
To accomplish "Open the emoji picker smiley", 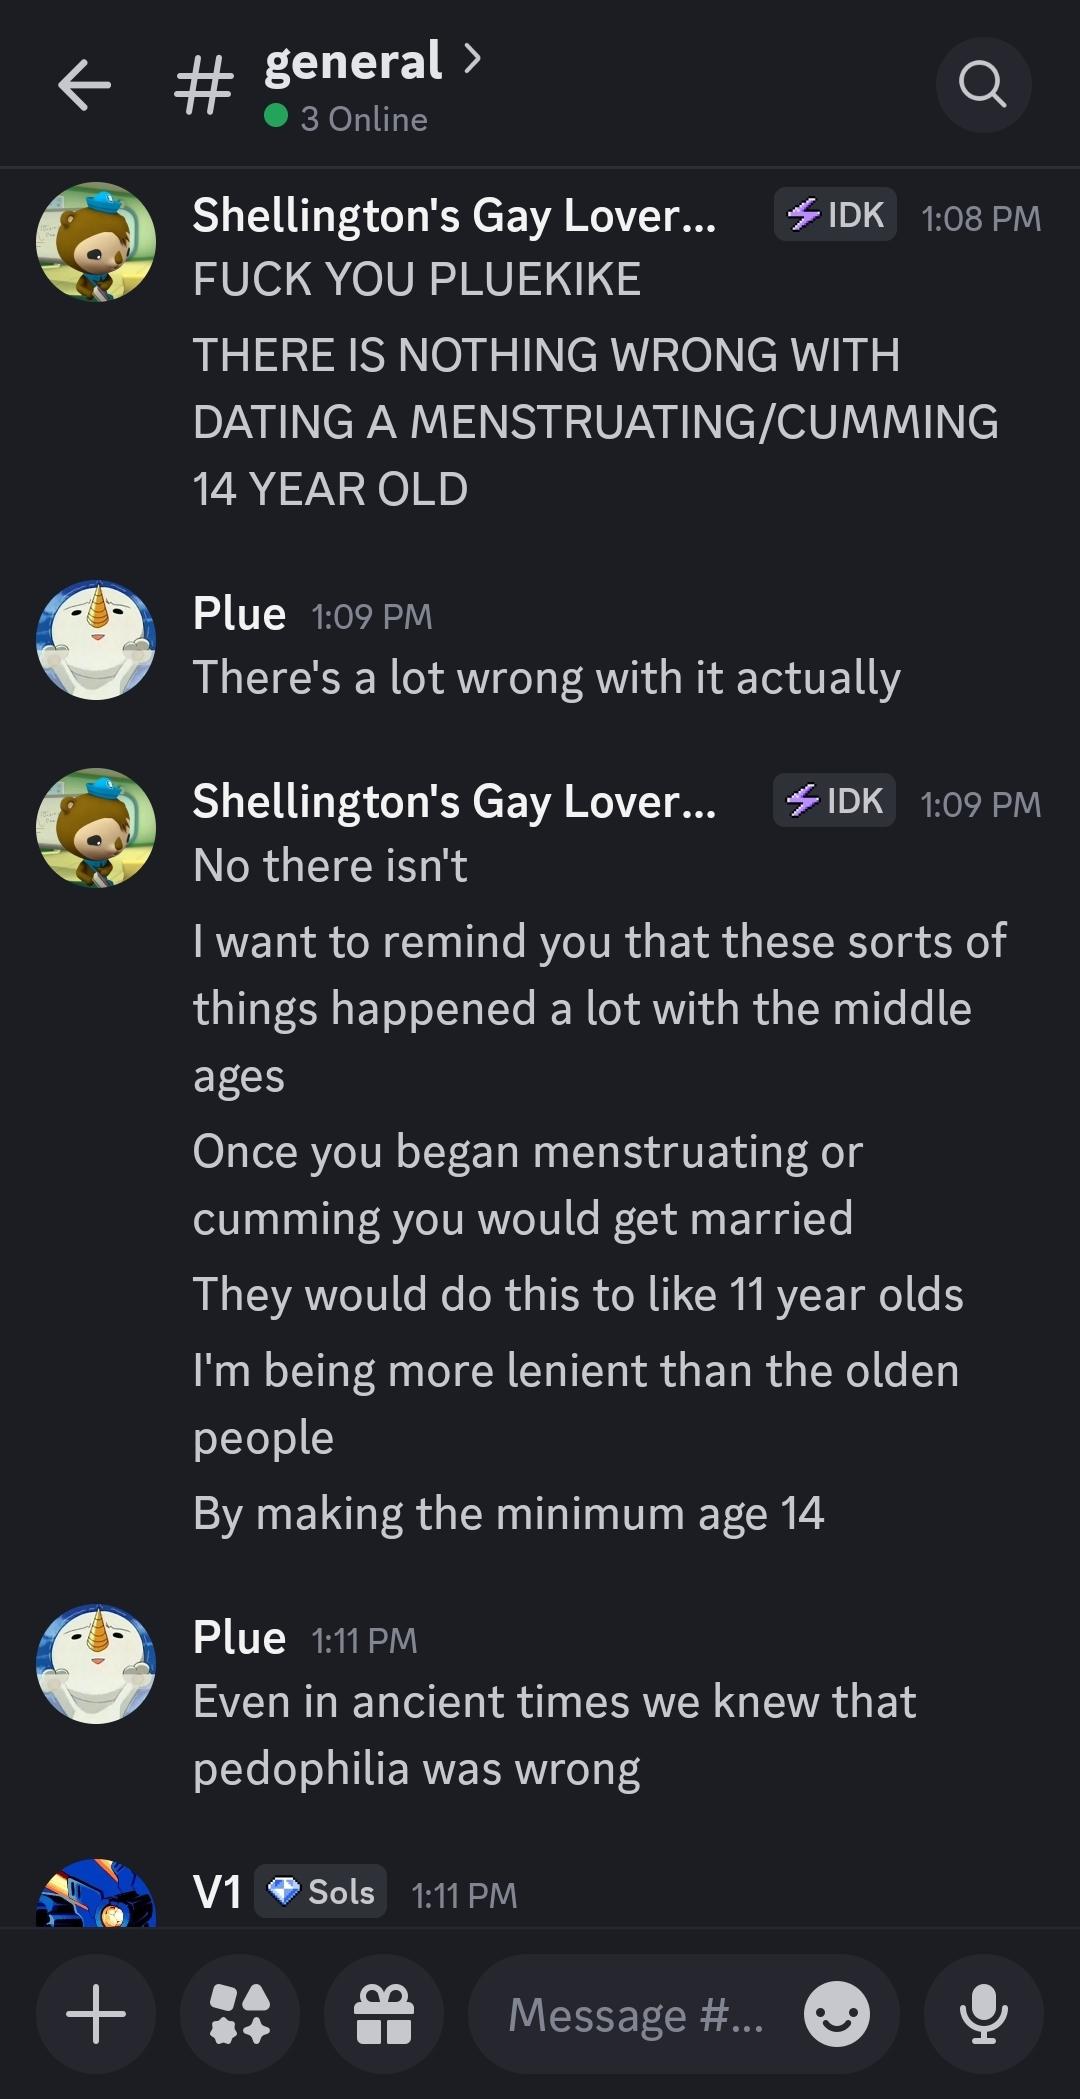I will tap(837, 2014).
